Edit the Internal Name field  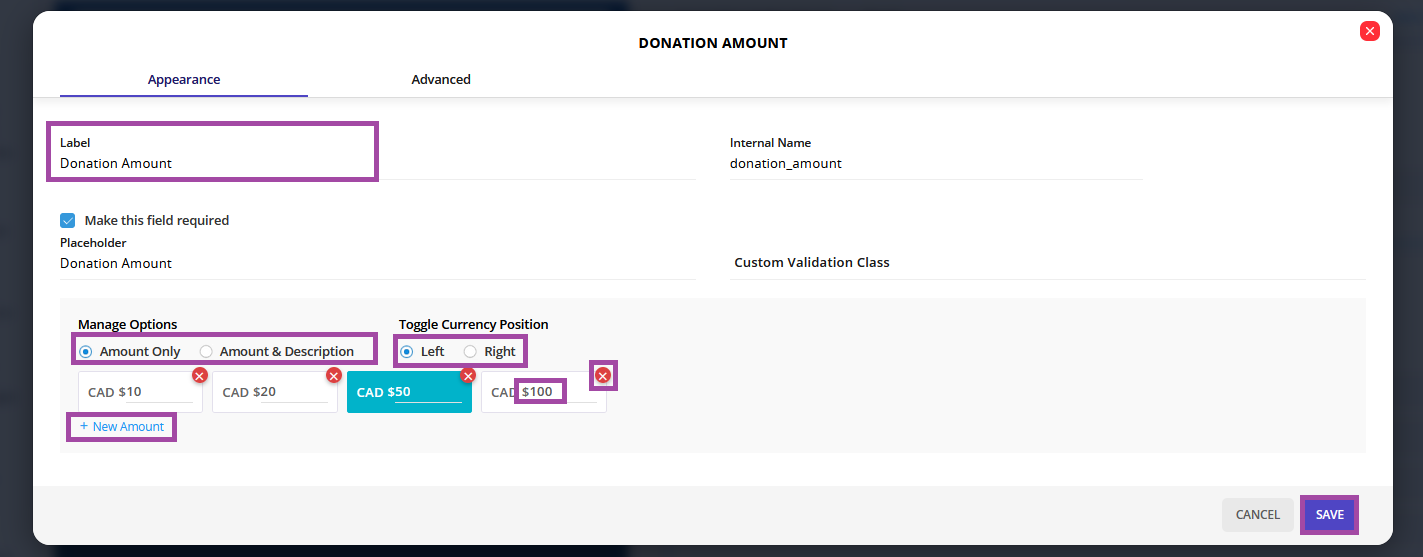pyautogui.click(x=937, y=163)
